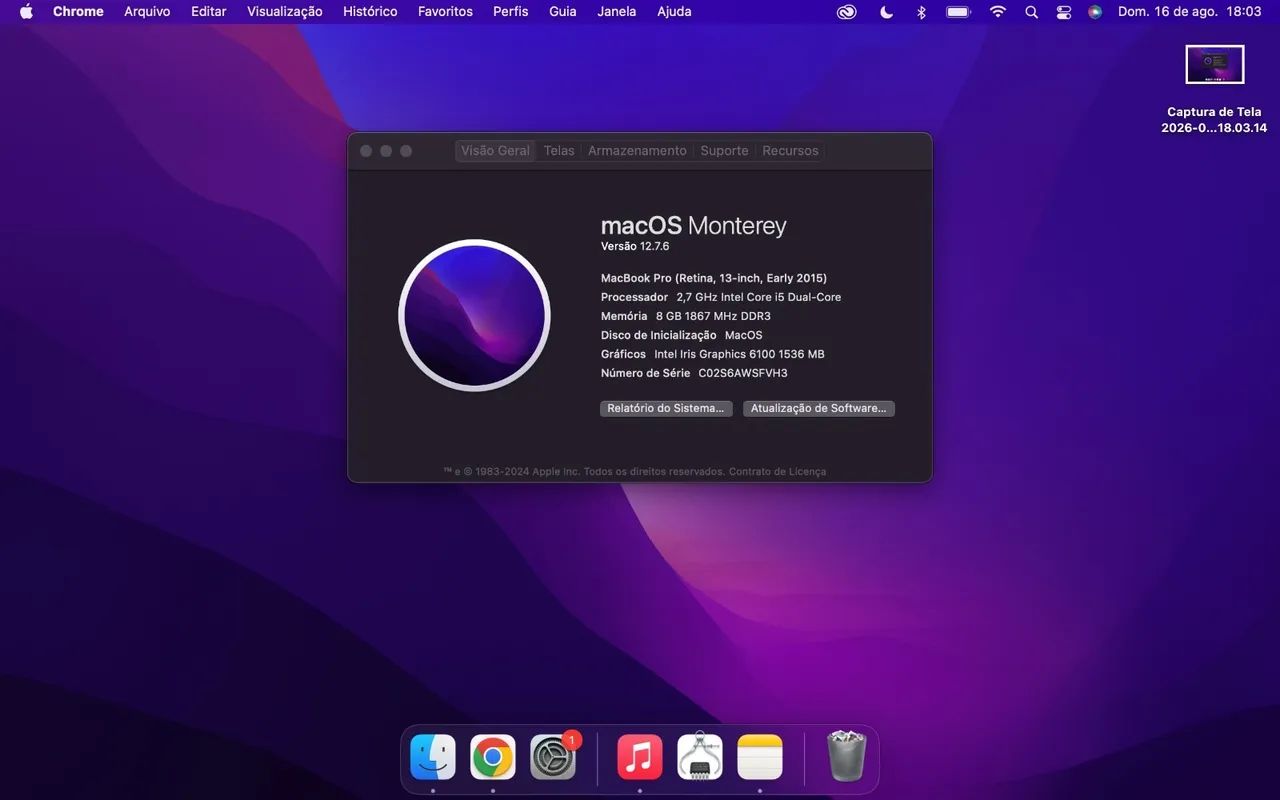Click the Atualização de Software button
The width and height of the screenshot is (1280, 800).
819,409
